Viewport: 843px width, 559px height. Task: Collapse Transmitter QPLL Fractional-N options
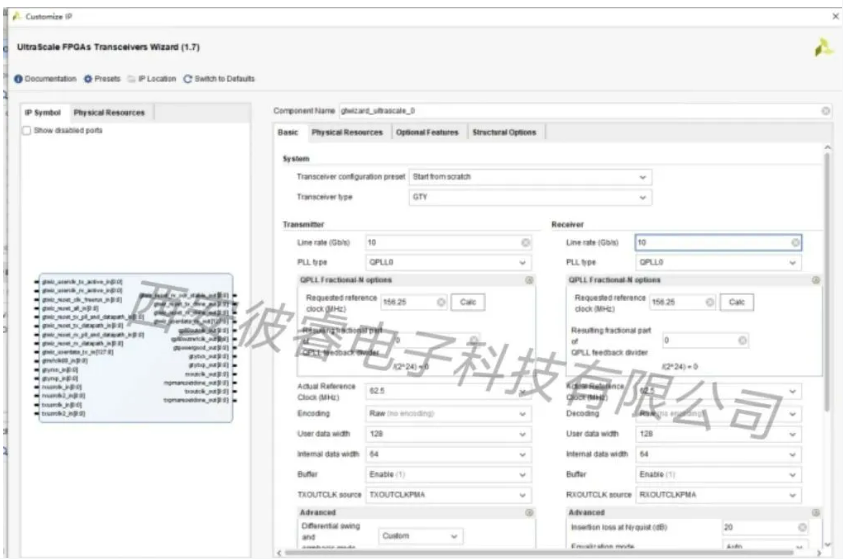[529, 280]
